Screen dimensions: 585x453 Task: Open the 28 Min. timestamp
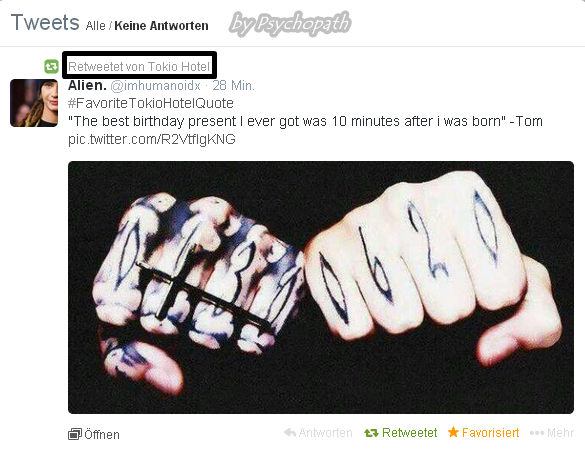point(234,86)
